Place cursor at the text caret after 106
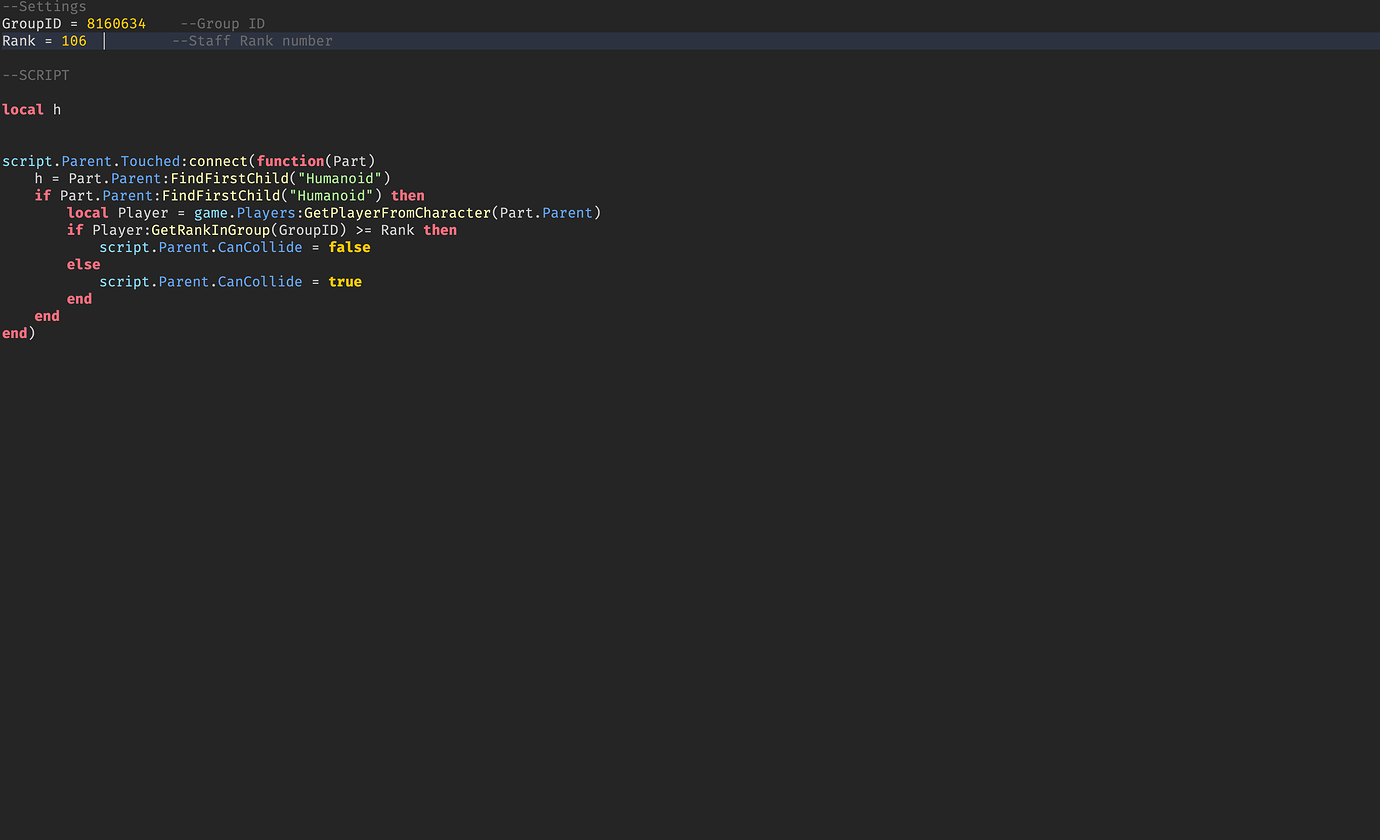Screen dimensions: 1380x840 coord(104,40)
